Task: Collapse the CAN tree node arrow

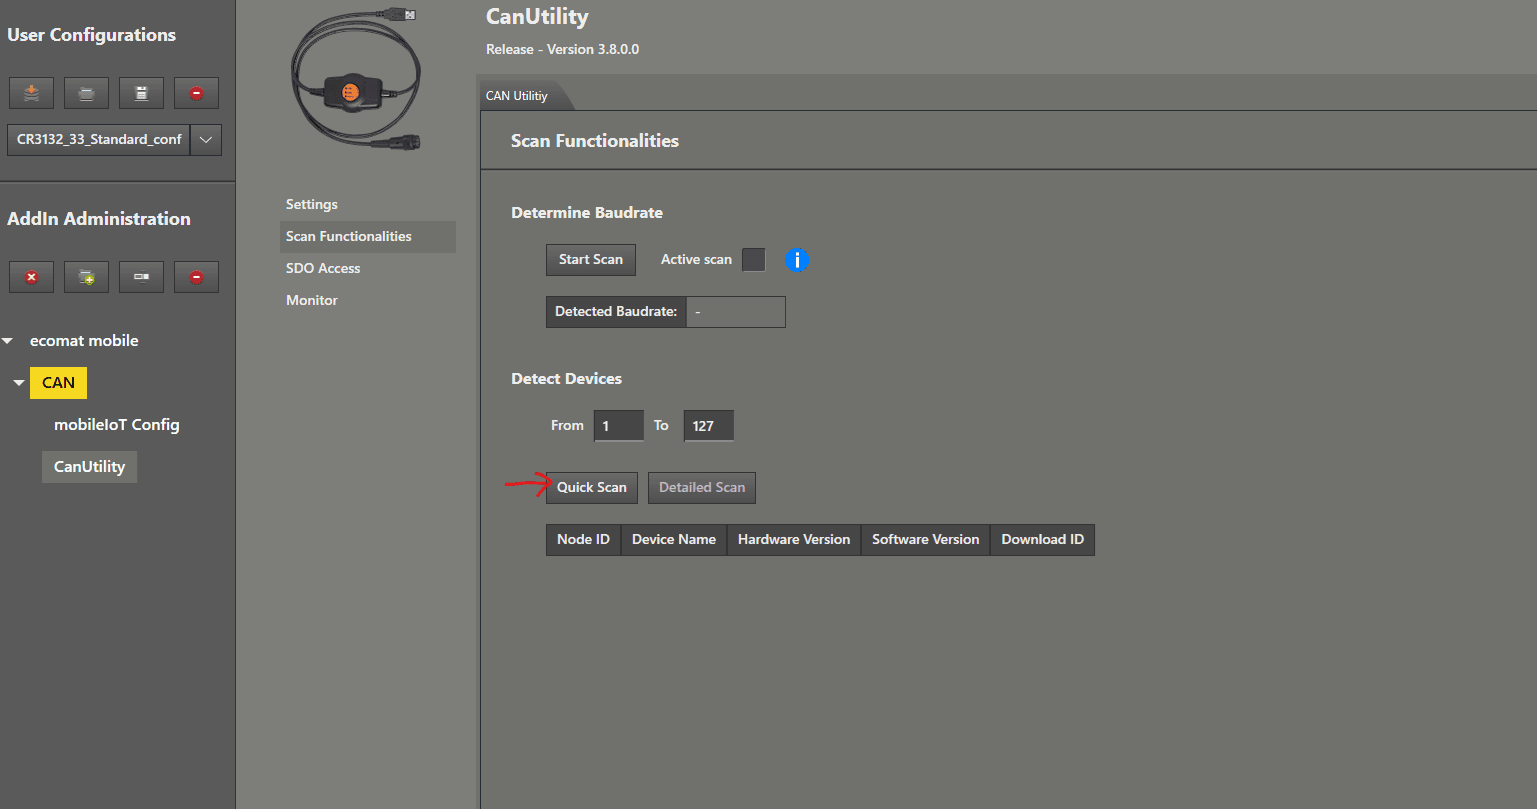Action: click(x=18, y=383)
